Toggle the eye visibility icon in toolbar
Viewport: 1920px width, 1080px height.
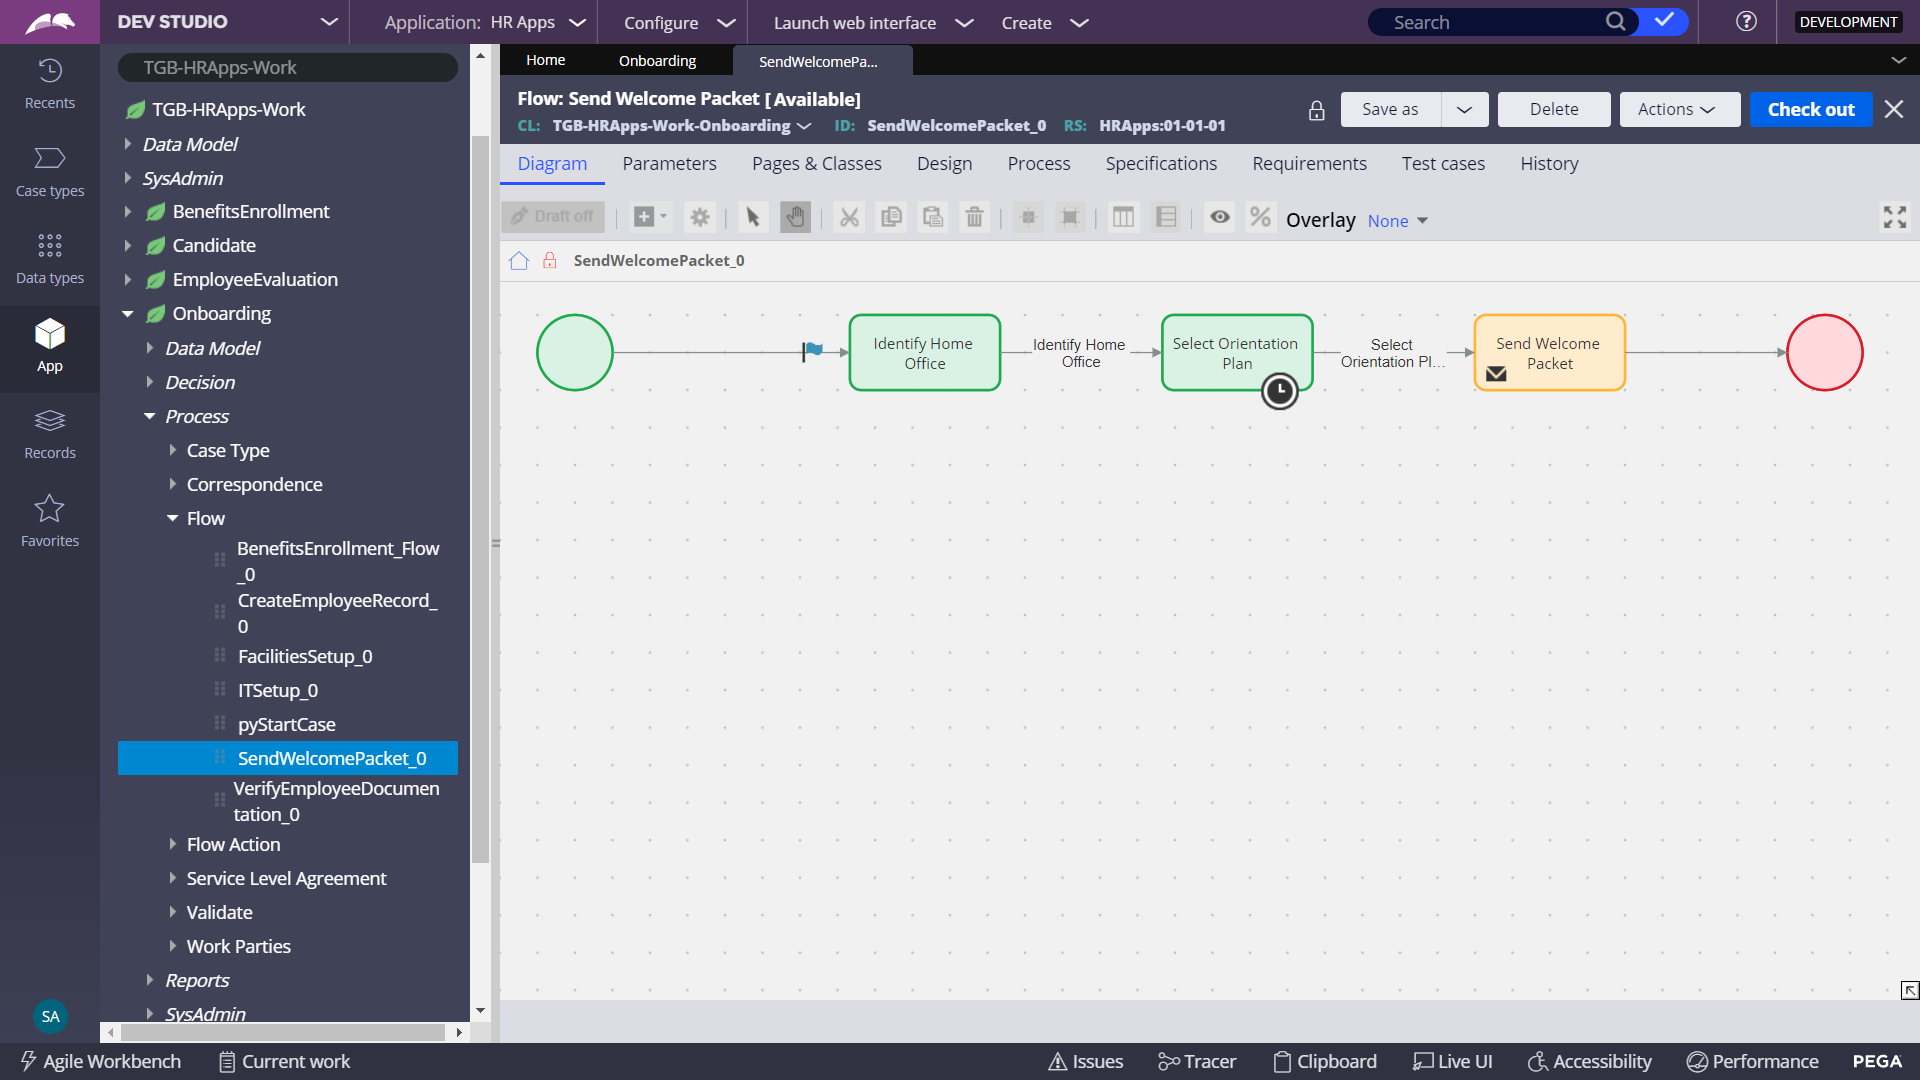[1220, 217]
